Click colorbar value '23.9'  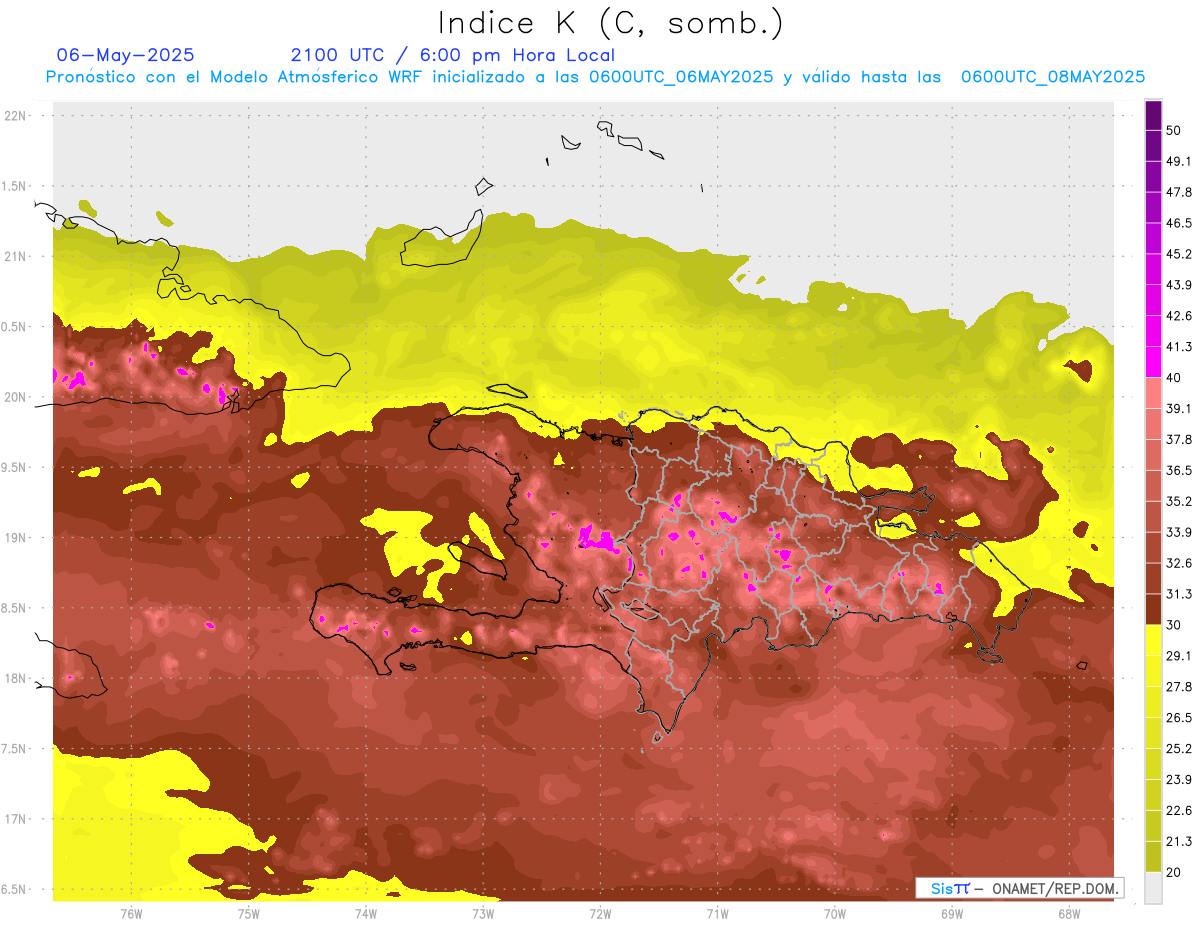[x=1179, y=780]
